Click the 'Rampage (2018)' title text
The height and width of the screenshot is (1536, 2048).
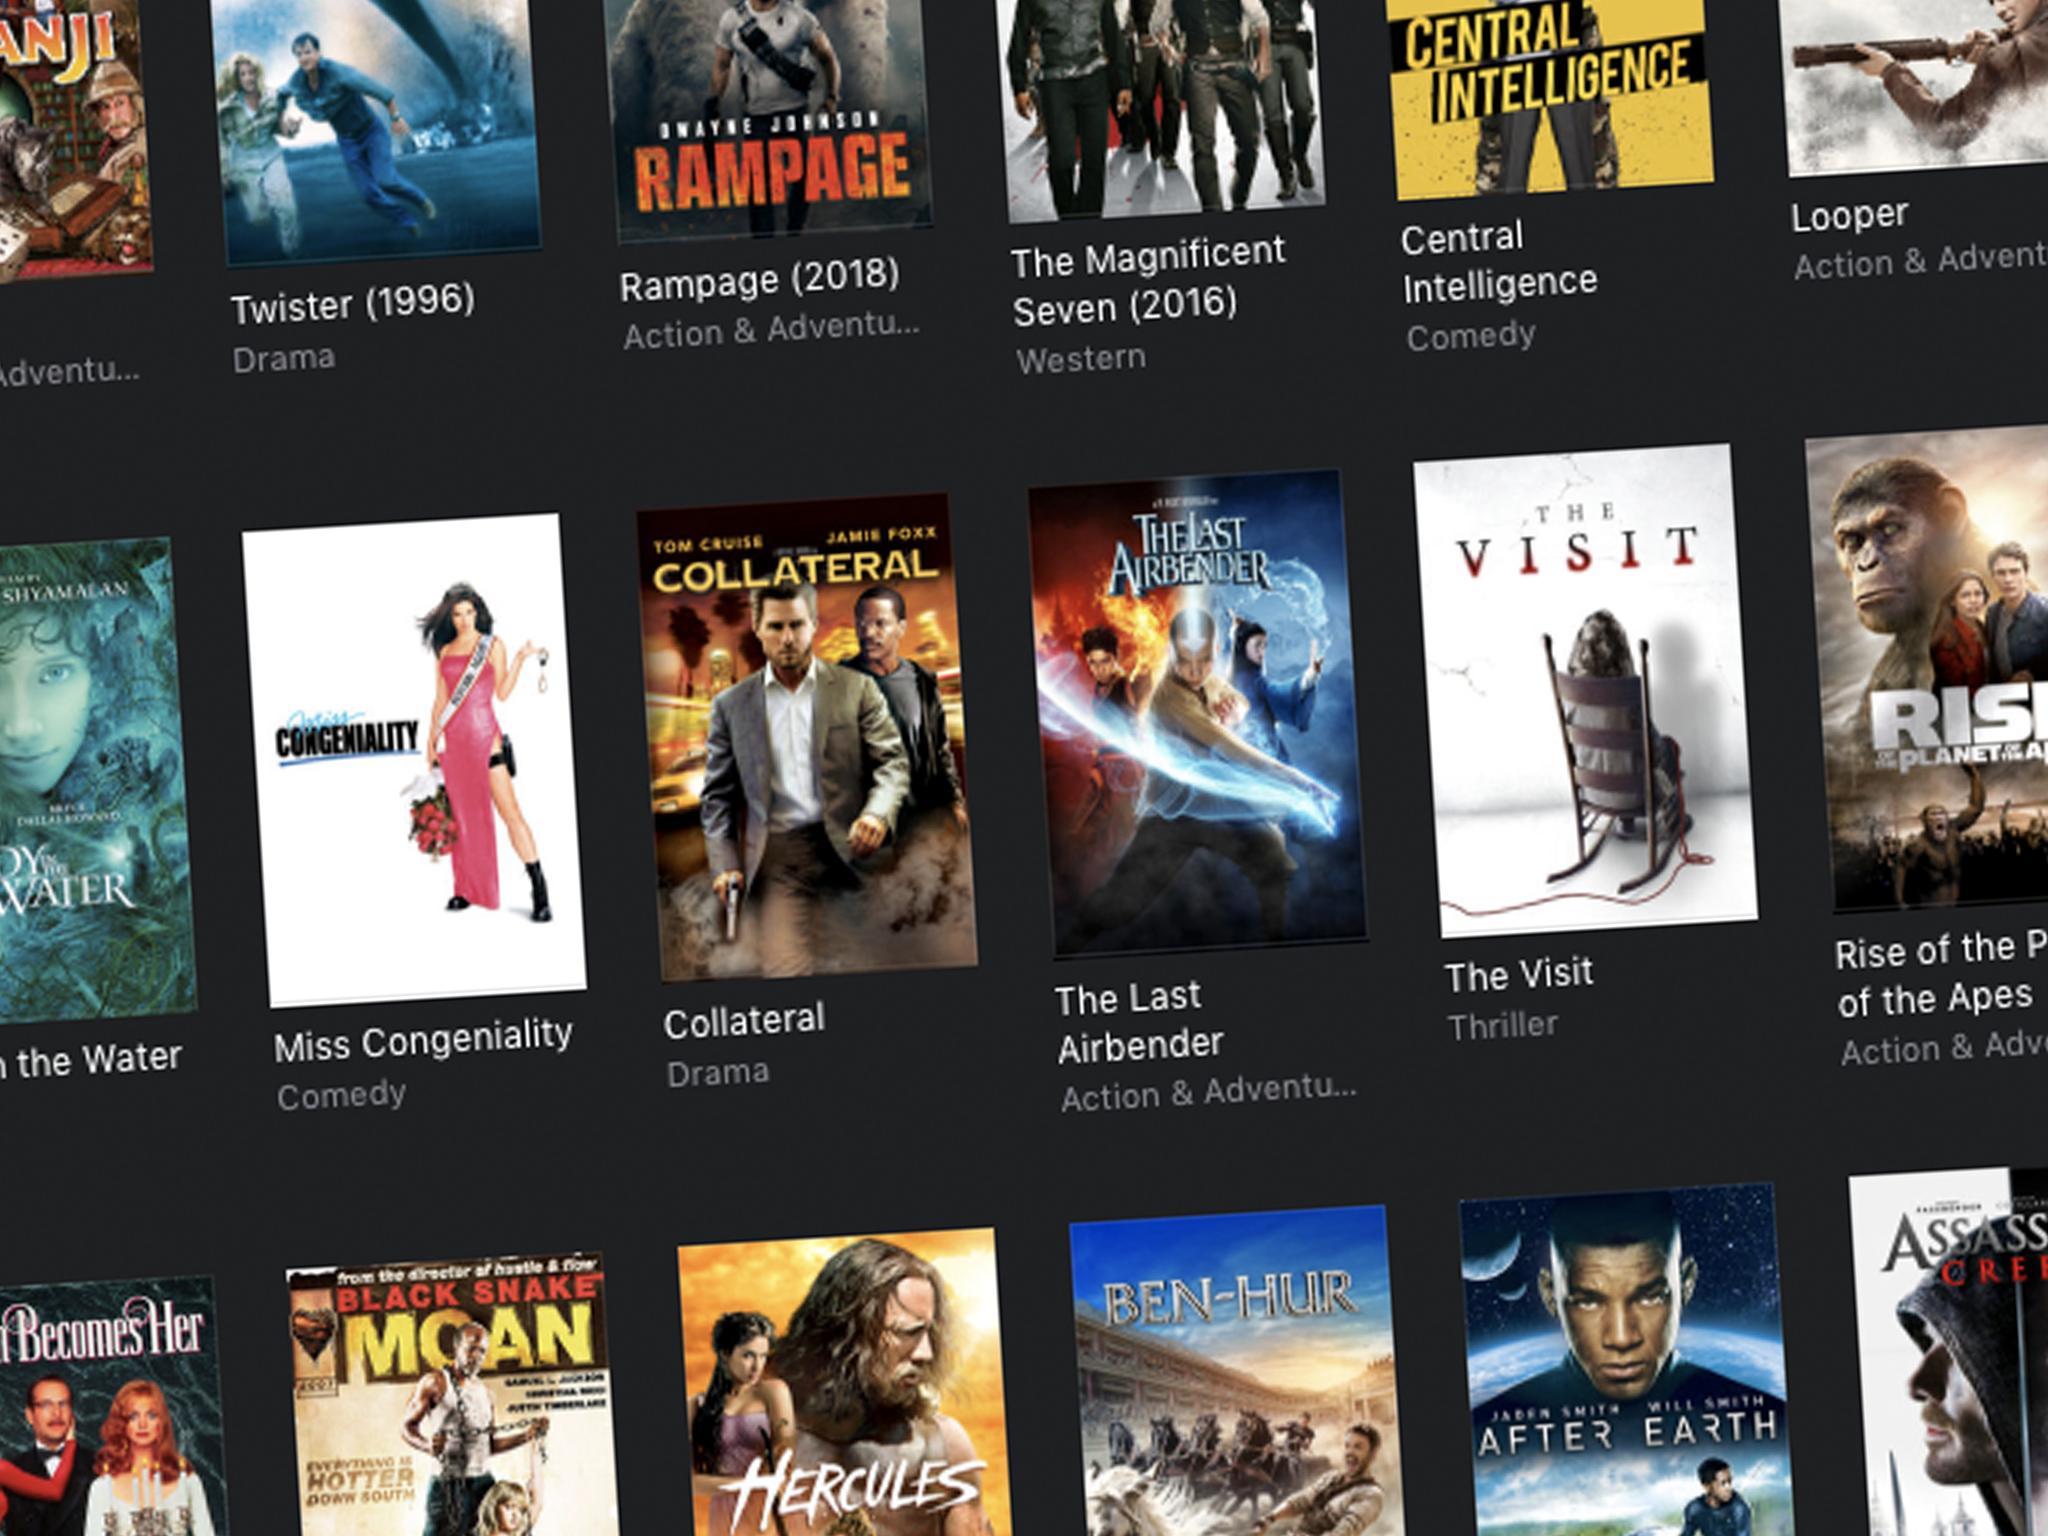tap(760, 279)
